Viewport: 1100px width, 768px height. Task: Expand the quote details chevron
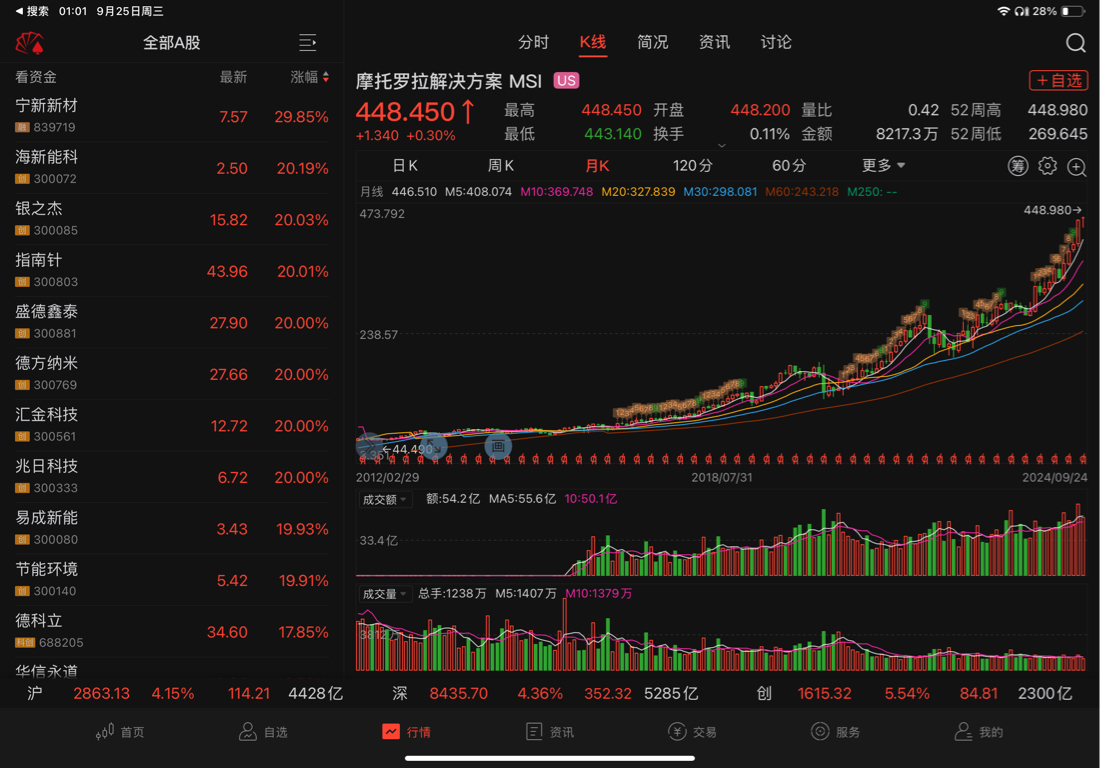tap(721, 146)
